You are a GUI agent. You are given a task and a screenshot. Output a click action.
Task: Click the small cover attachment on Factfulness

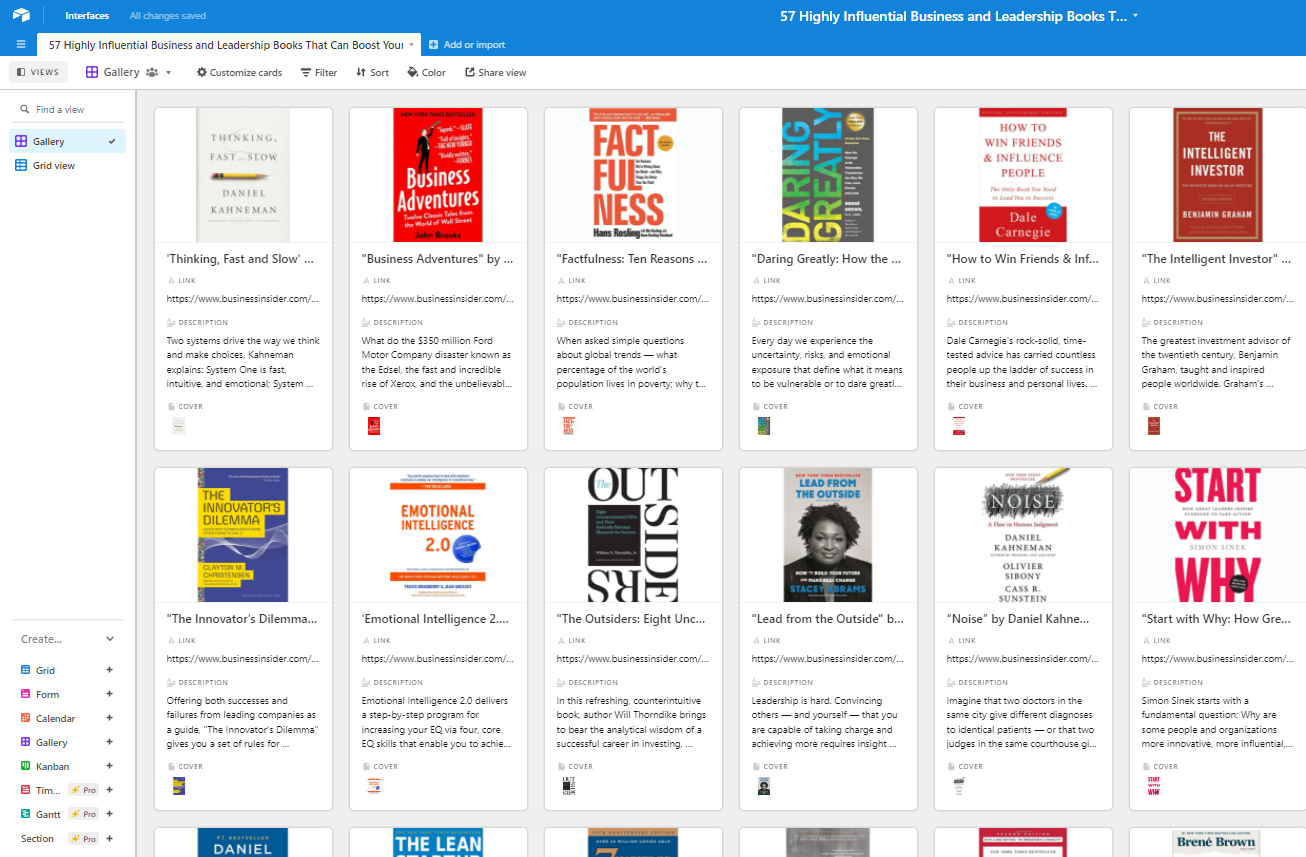click(569, 426)
